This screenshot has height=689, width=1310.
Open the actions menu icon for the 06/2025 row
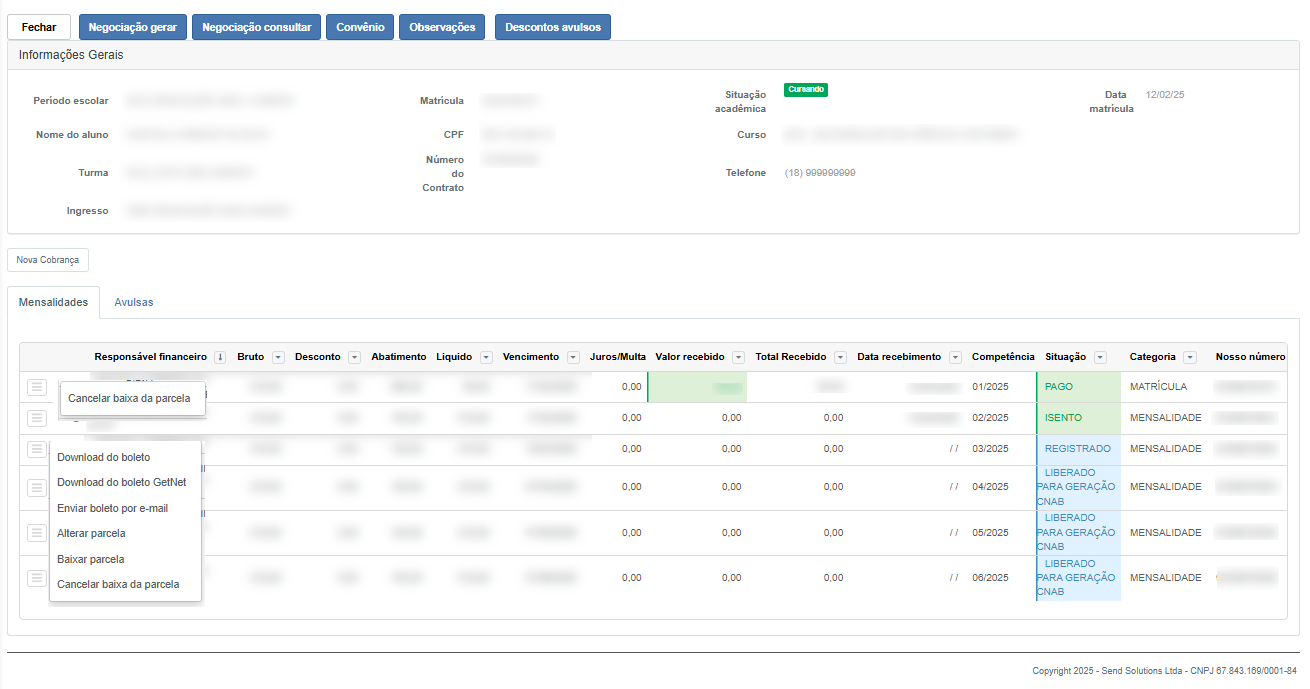coord(37,578)
